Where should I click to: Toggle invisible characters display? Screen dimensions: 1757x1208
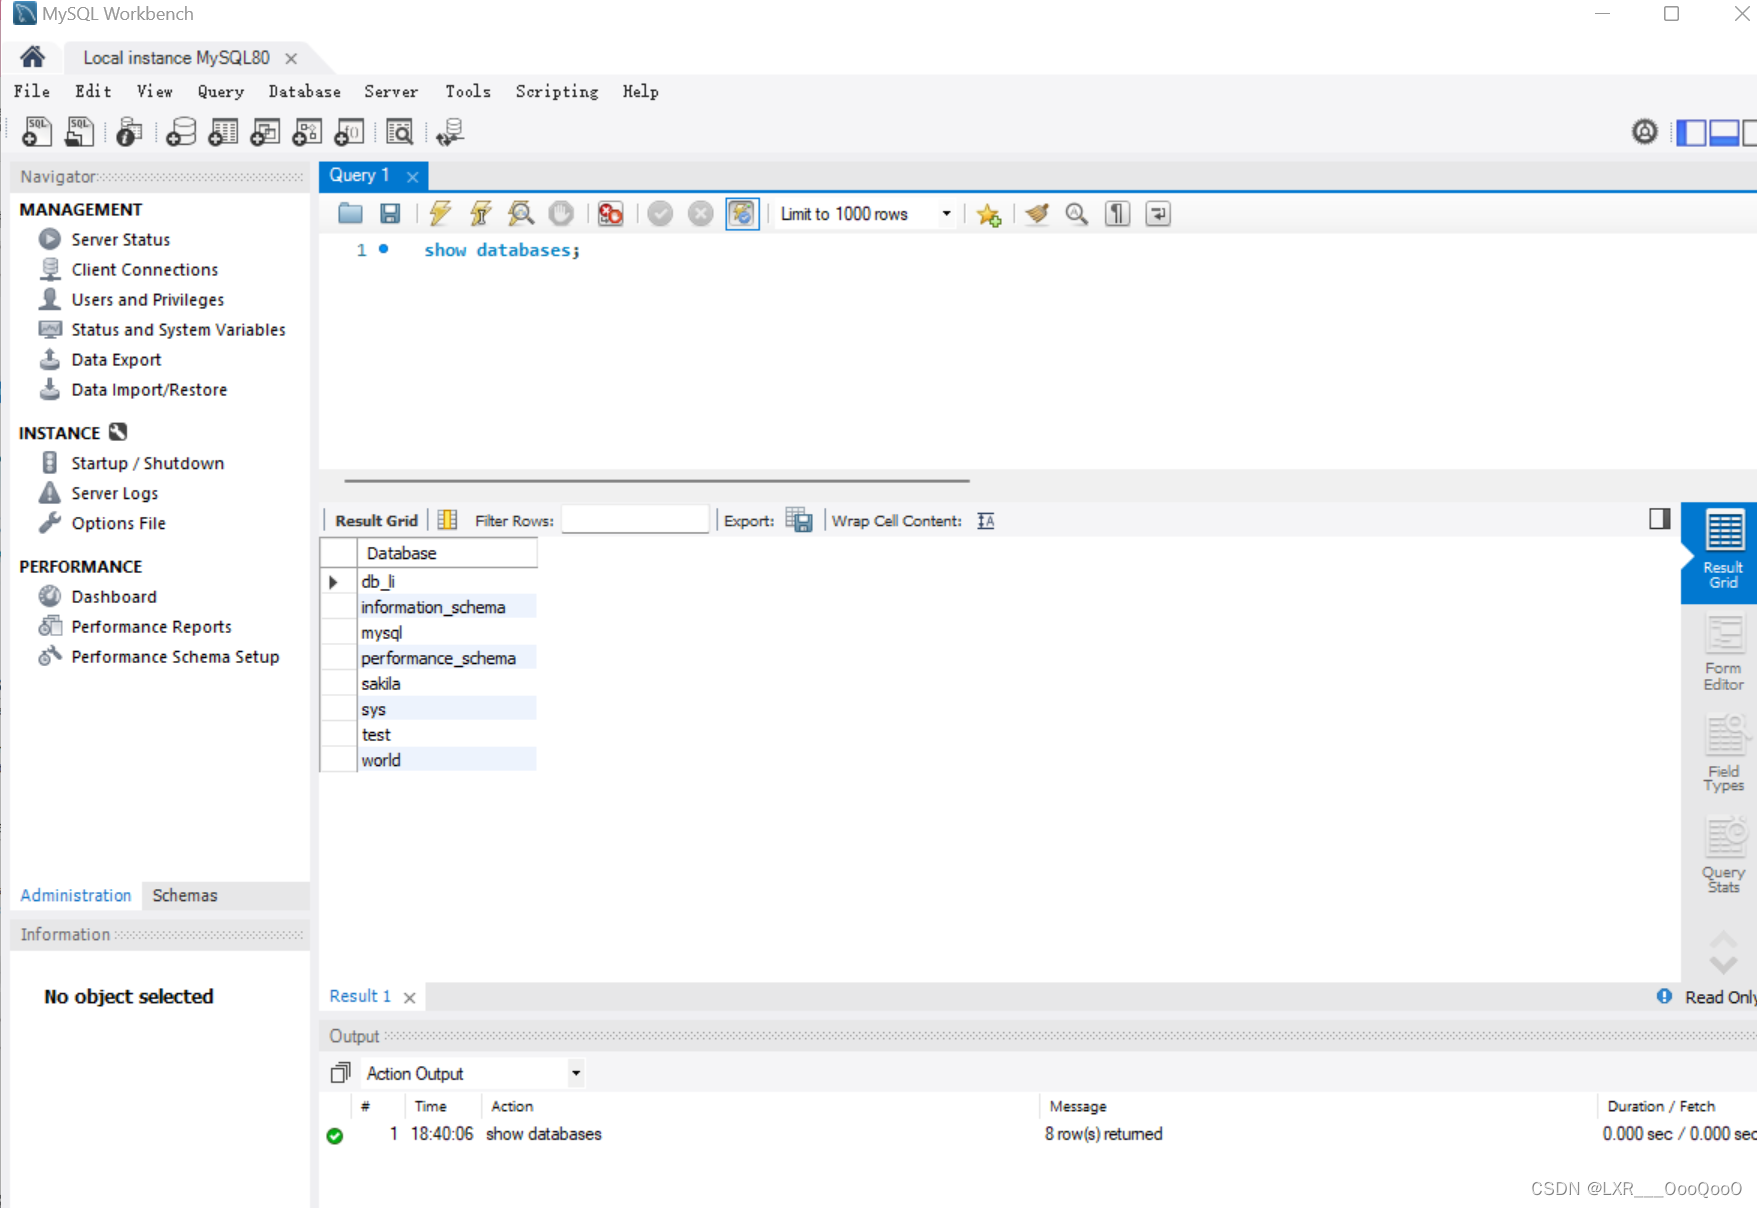(1117, 213)
